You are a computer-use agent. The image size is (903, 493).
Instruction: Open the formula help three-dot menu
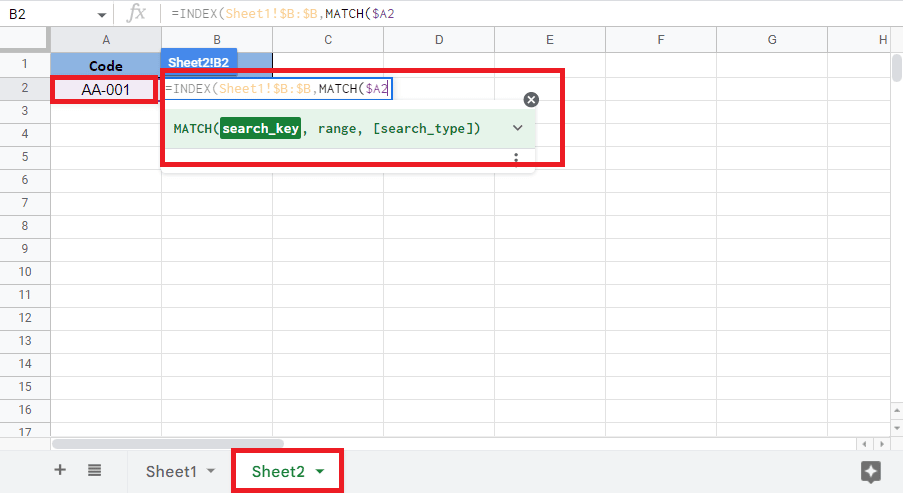pyautogui.click(x=516, y=158)
